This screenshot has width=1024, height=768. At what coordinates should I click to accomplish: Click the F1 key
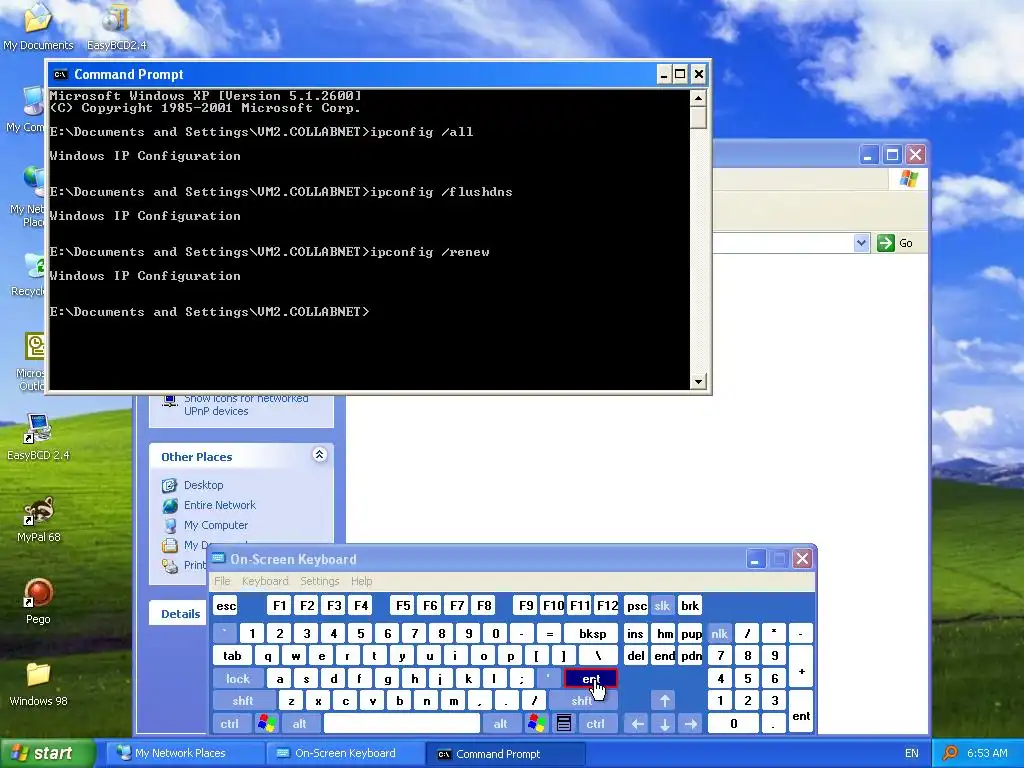point(280,605)
